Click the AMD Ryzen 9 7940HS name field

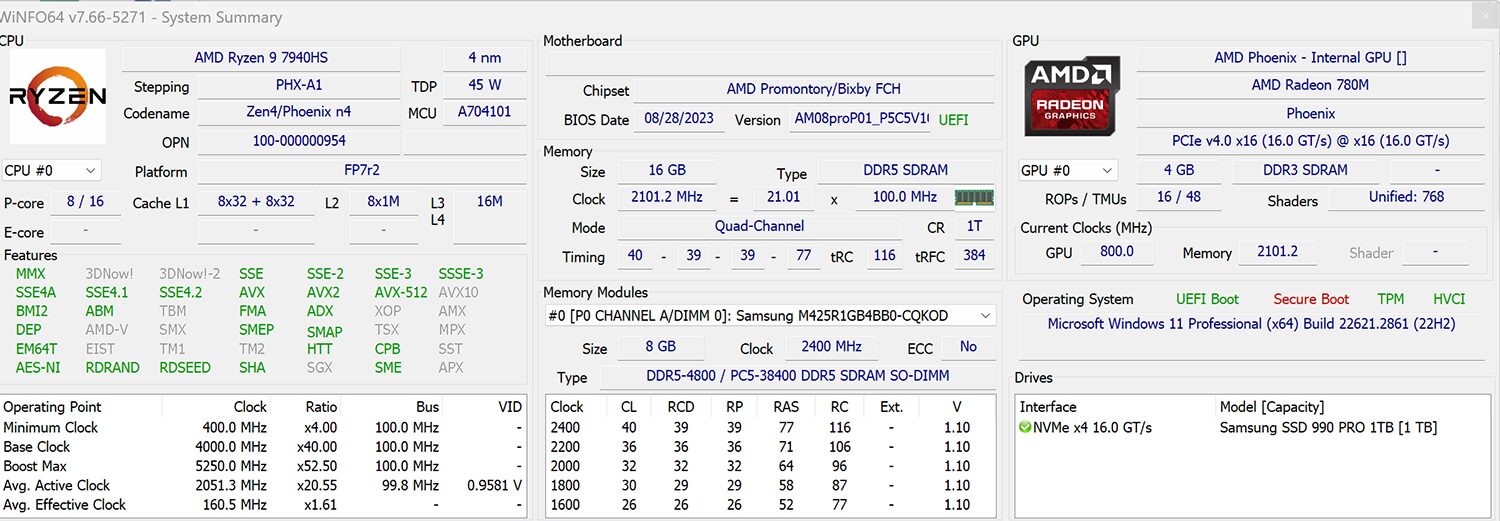tap(258, 58)
